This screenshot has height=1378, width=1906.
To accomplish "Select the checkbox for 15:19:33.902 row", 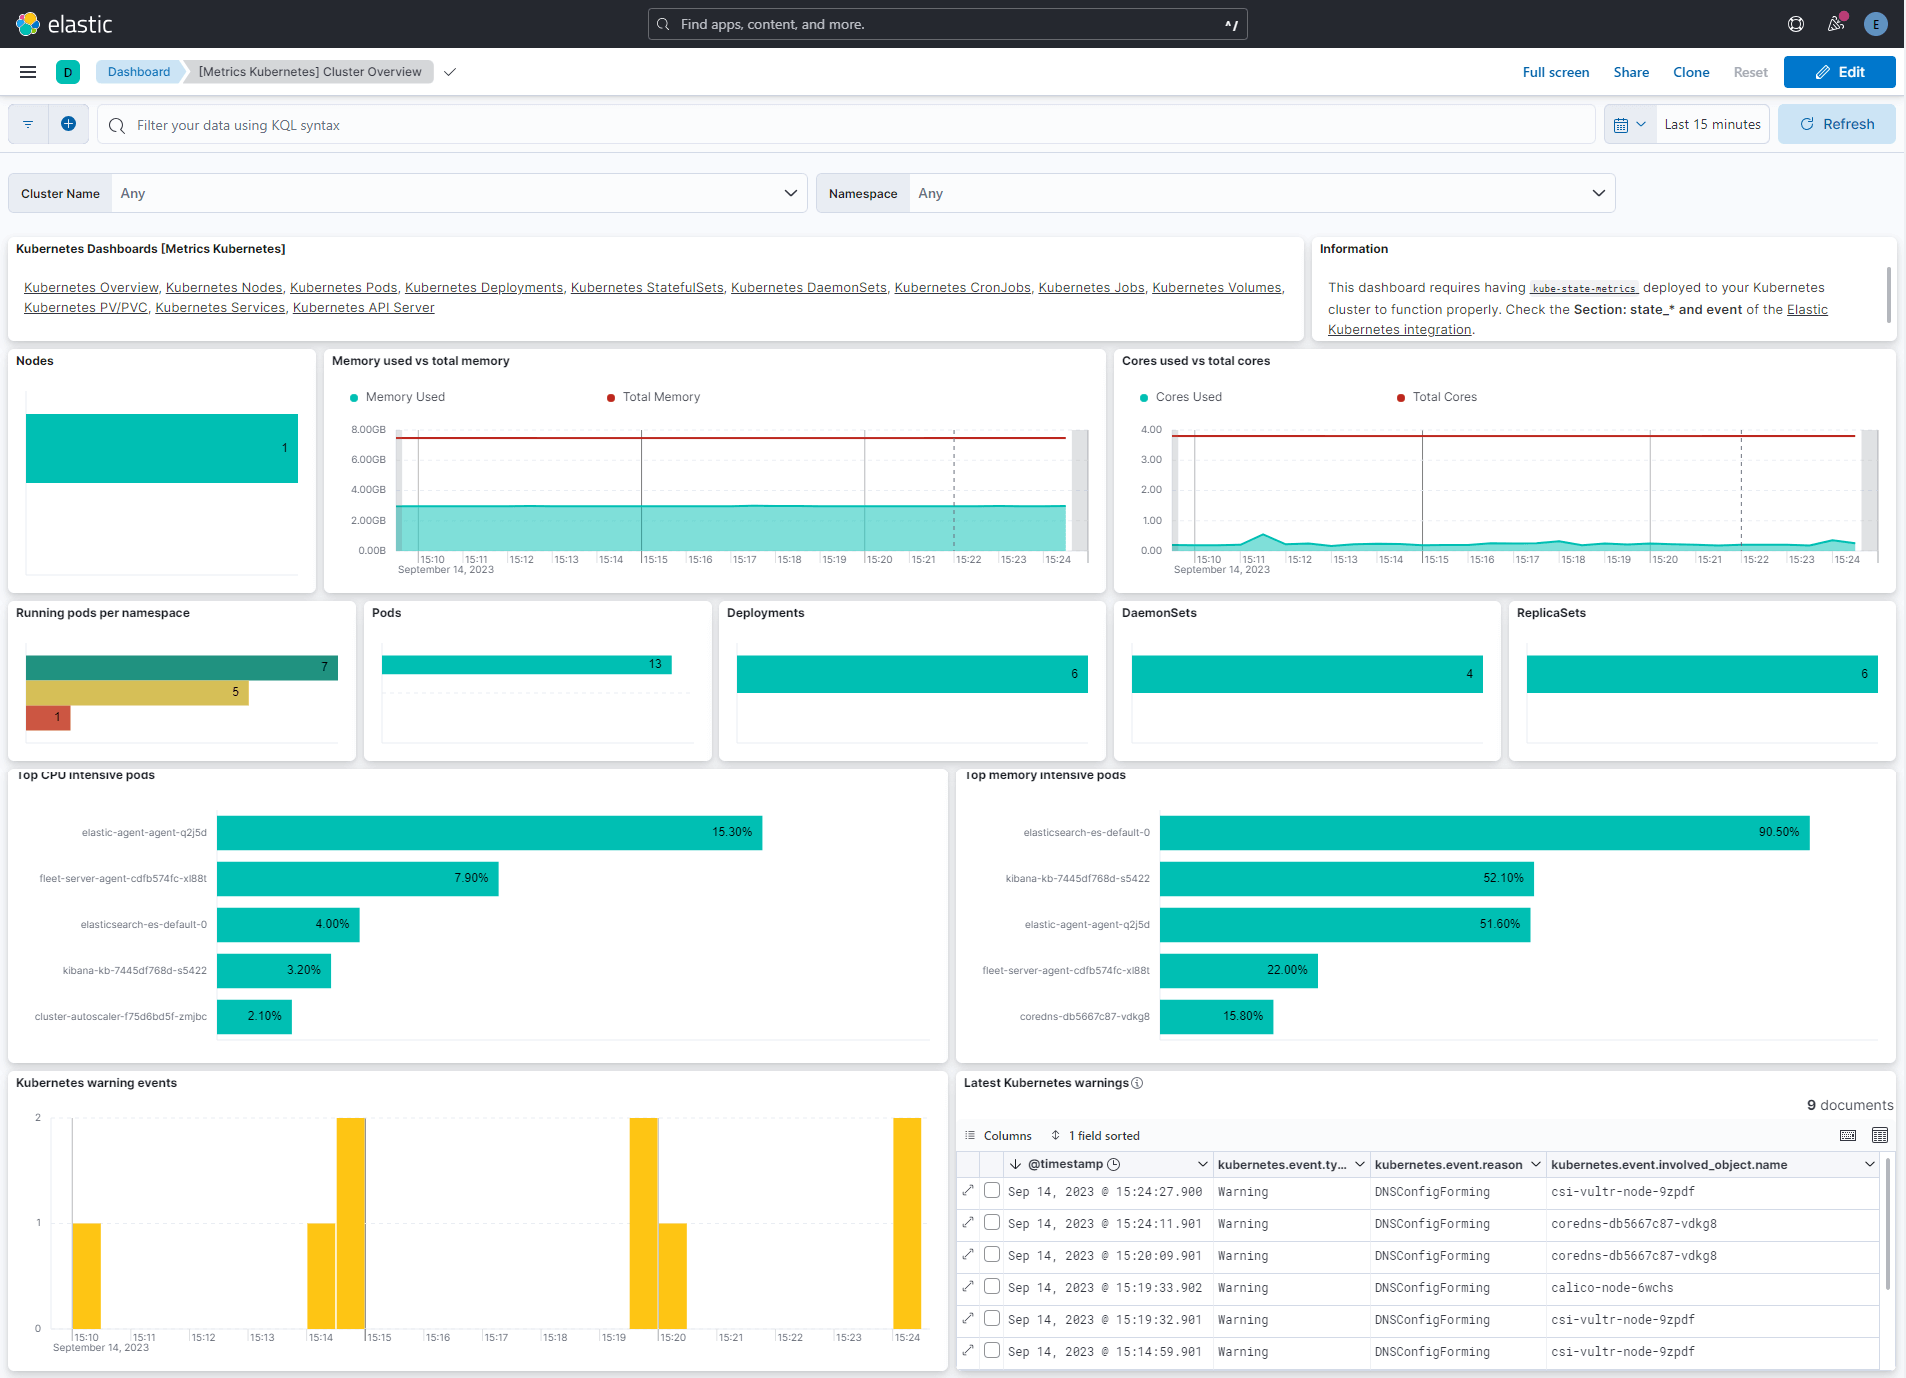I will click(x=992, y=1287).
